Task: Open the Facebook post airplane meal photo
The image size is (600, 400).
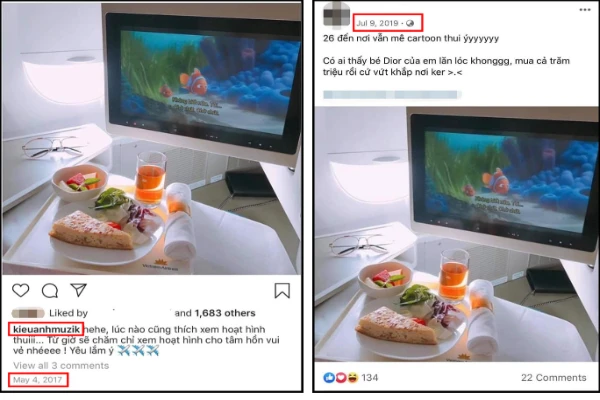Action: pyautogui.click(x=457, y=234)
